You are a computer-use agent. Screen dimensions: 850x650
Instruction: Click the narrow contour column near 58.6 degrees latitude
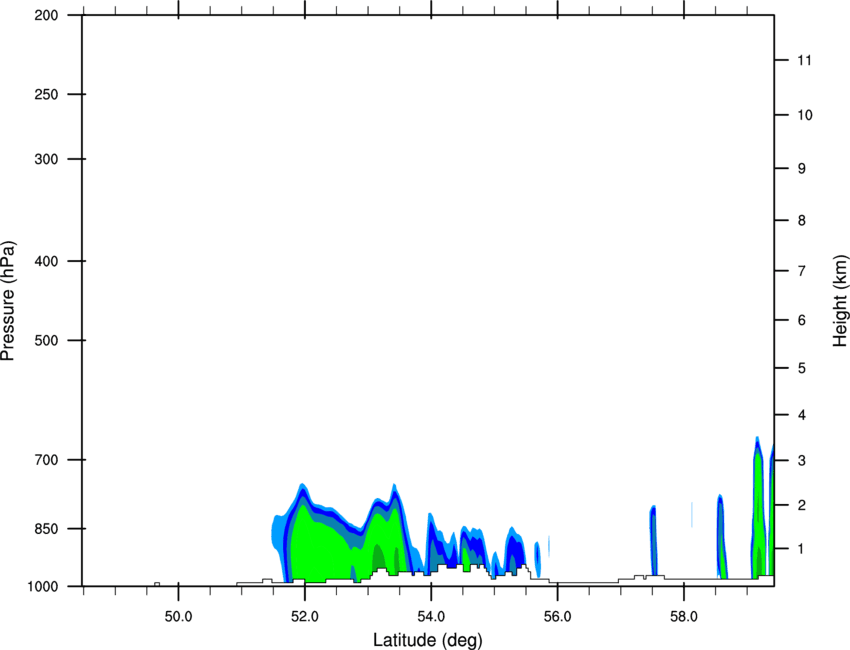(722, 537)
